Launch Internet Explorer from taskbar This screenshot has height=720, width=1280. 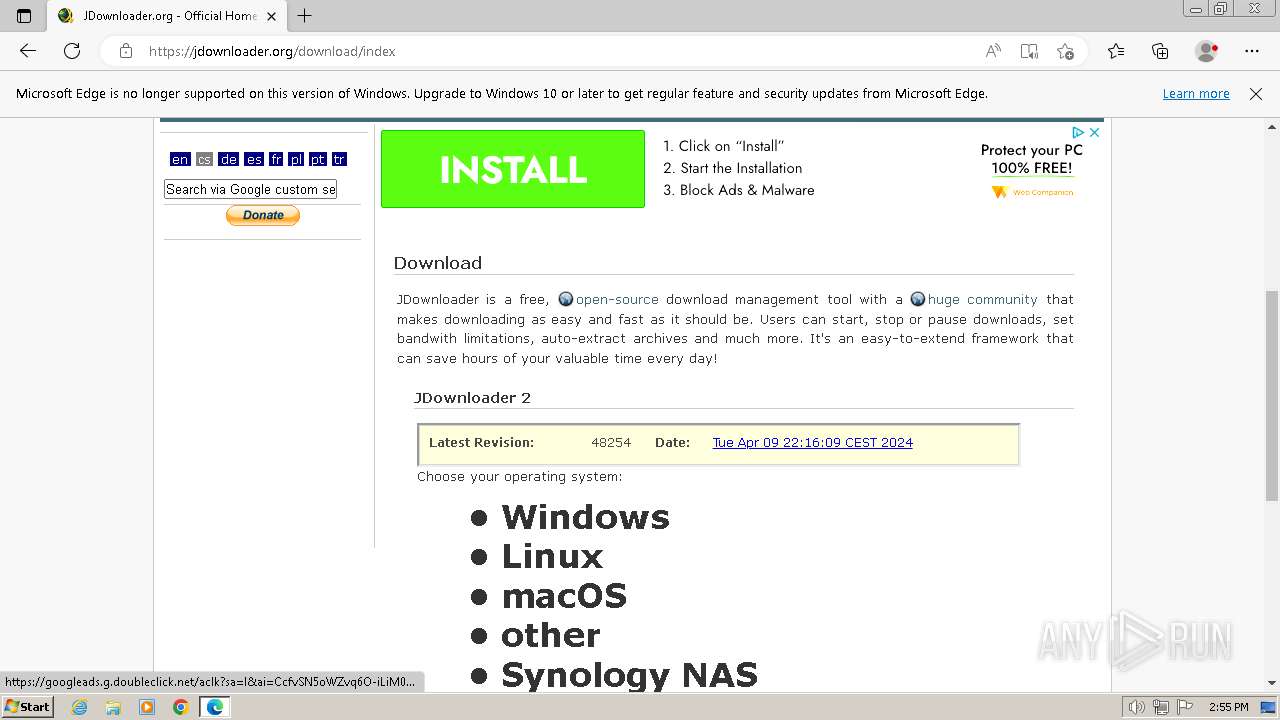[x=79, y=707]
